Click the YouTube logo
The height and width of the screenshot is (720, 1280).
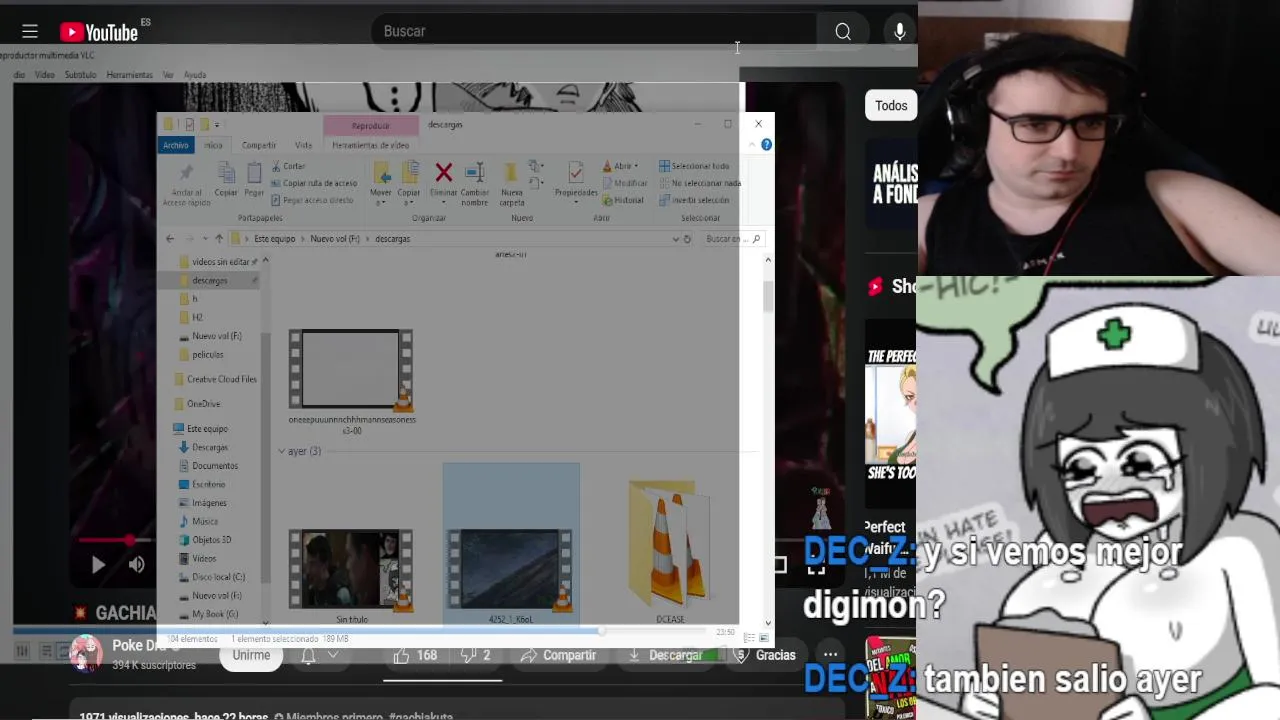tap(99, 32)
